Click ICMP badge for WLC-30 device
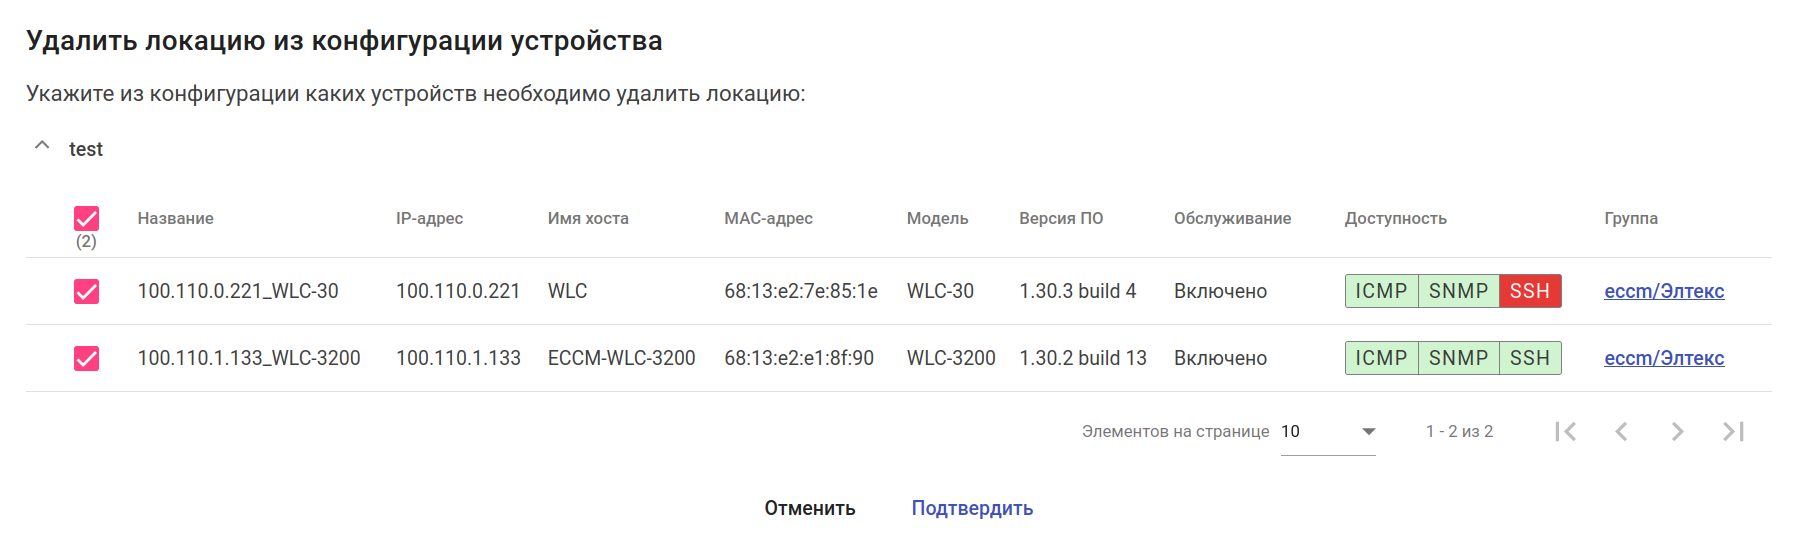 [x=1381, y=291]
